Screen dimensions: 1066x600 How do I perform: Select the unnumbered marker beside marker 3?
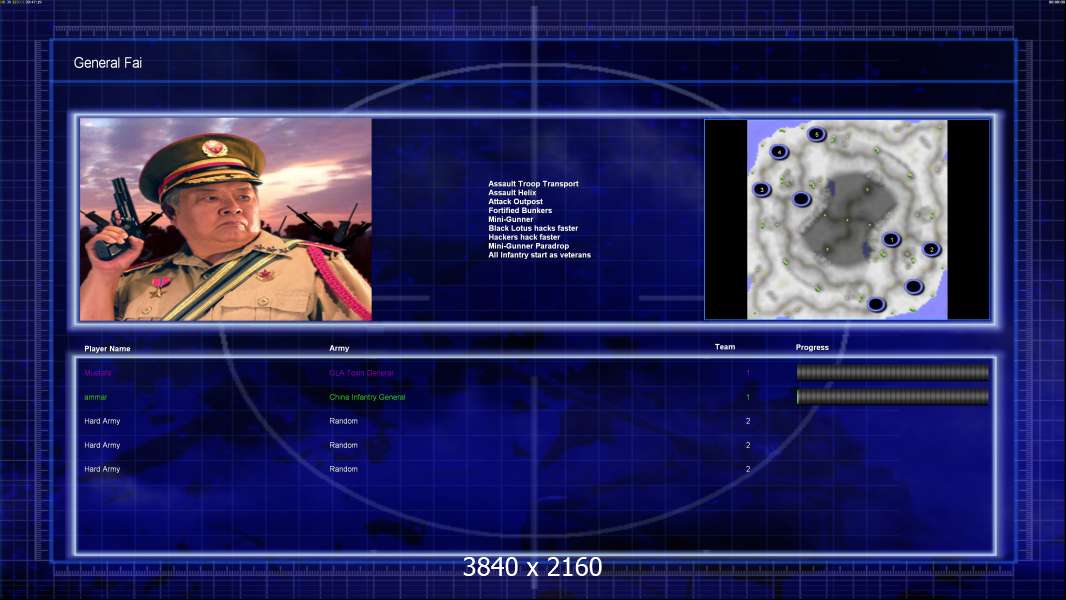point(802,199)
